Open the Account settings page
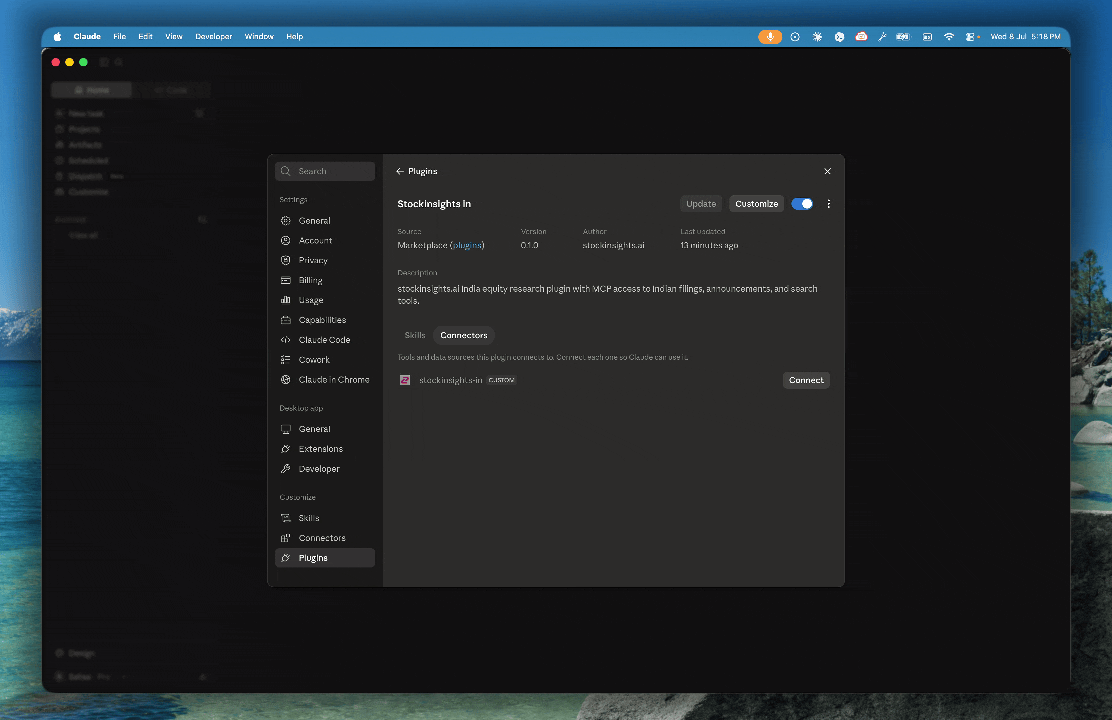The image size is (1112, 720). tap(324, 240)
